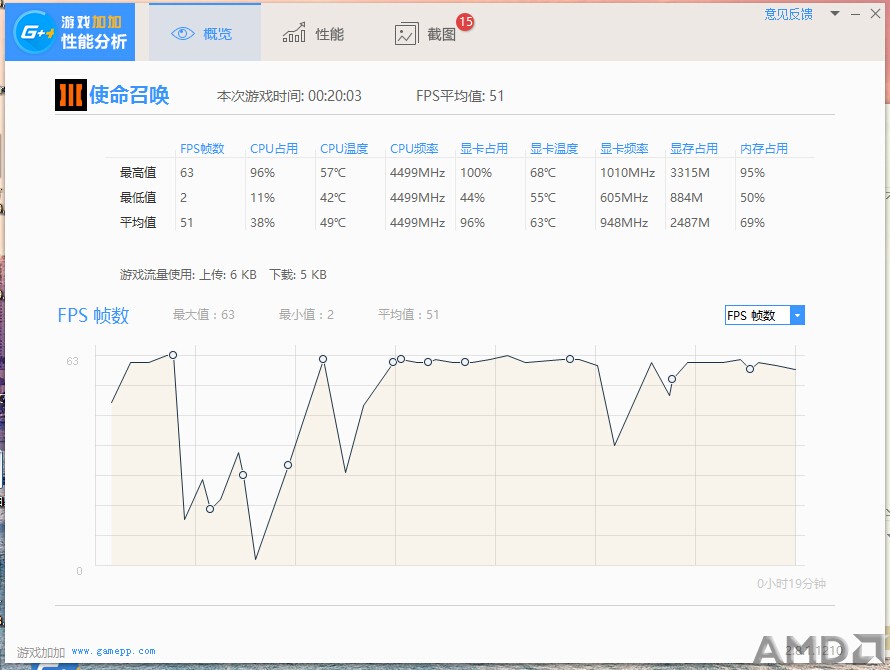This screenshot has width=890, height=670.
Task: Select the 内存占用 column header
Action: click(764, 148)
